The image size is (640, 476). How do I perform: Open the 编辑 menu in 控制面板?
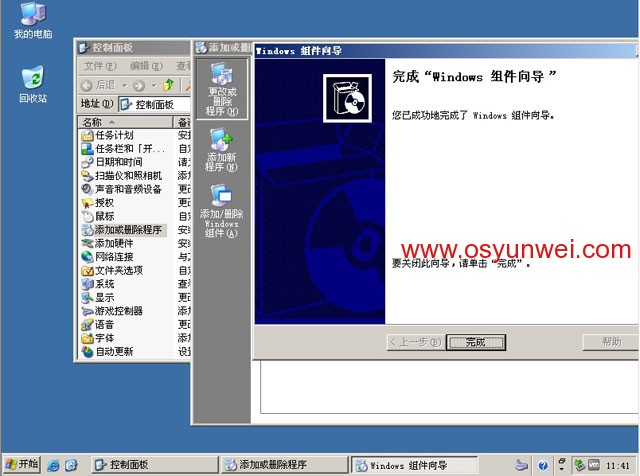[146, 66]
